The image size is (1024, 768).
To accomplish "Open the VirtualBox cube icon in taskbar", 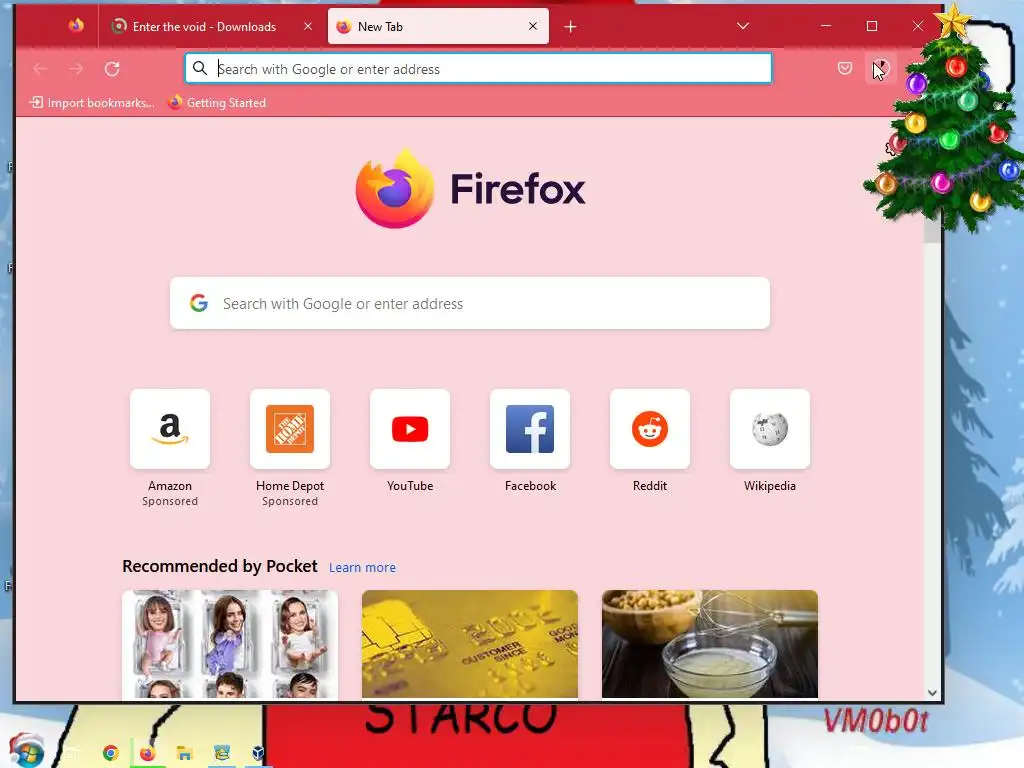I will coord(258,753).
